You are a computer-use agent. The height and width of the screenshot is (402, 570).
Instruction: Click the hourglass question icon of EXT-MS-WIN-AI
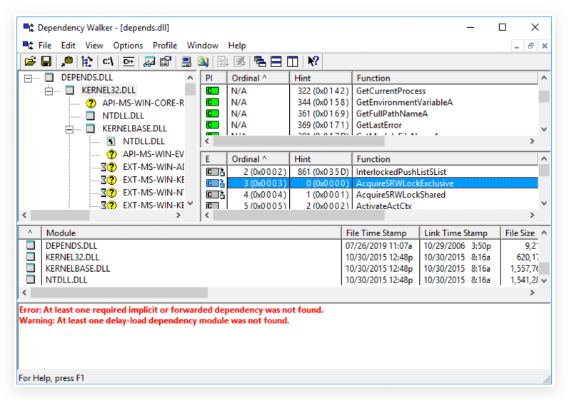point(109,167)
